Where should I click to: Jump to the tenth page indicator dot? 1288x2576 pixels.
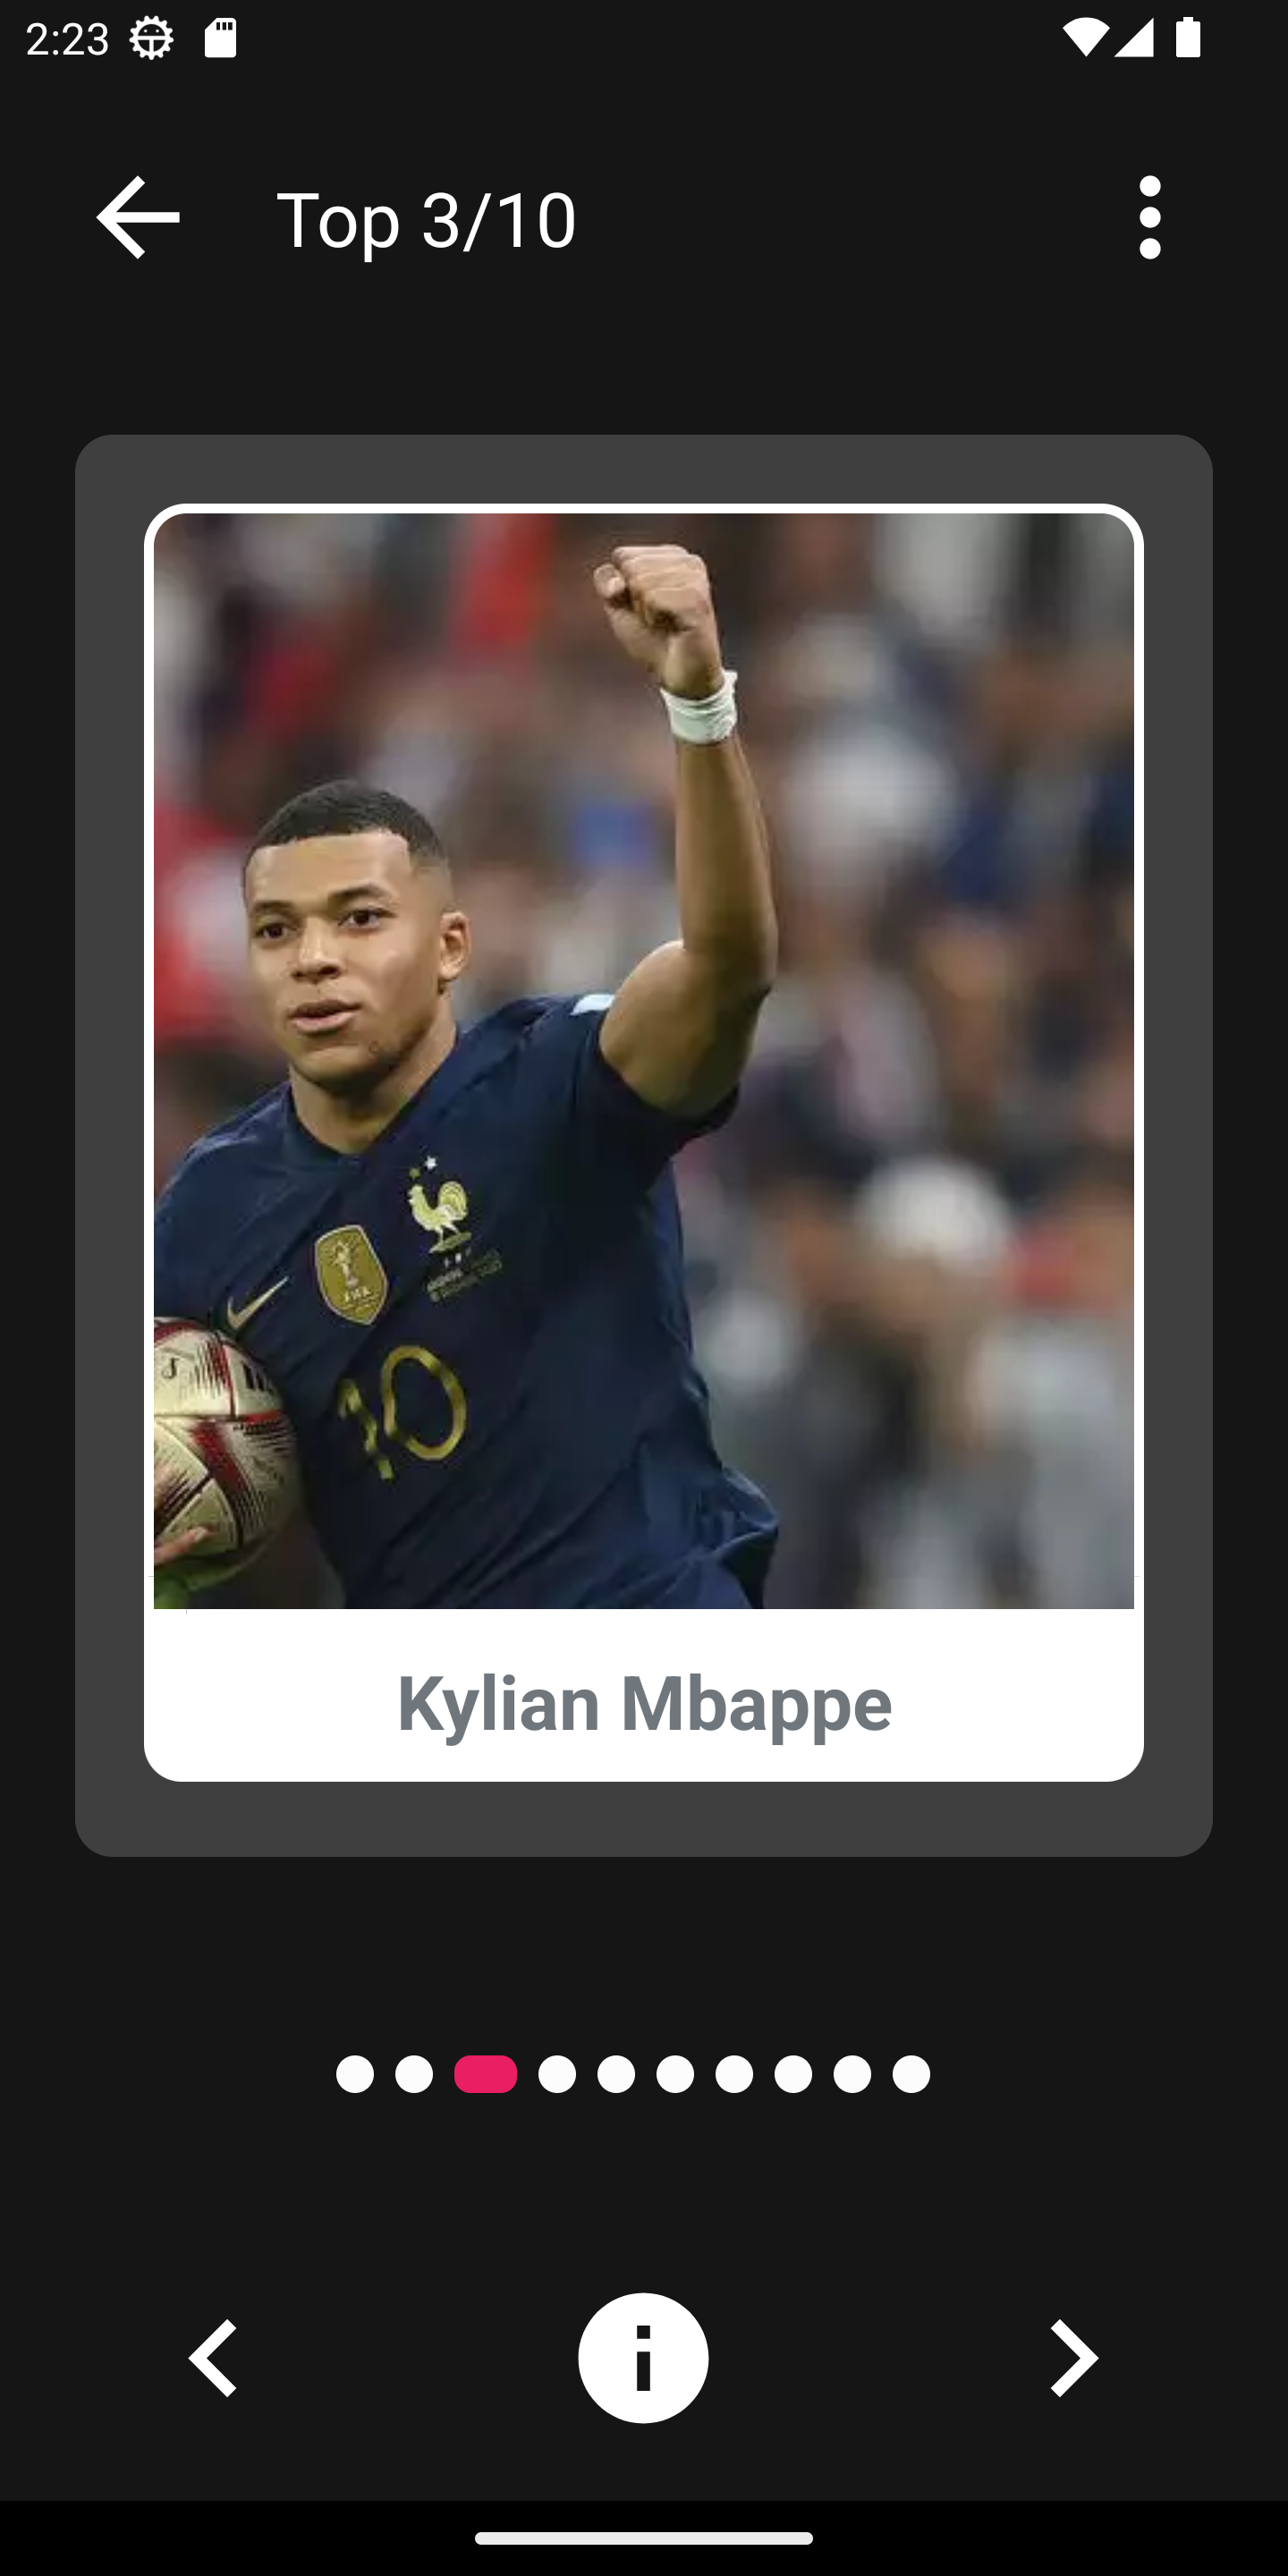[911, 2074]
